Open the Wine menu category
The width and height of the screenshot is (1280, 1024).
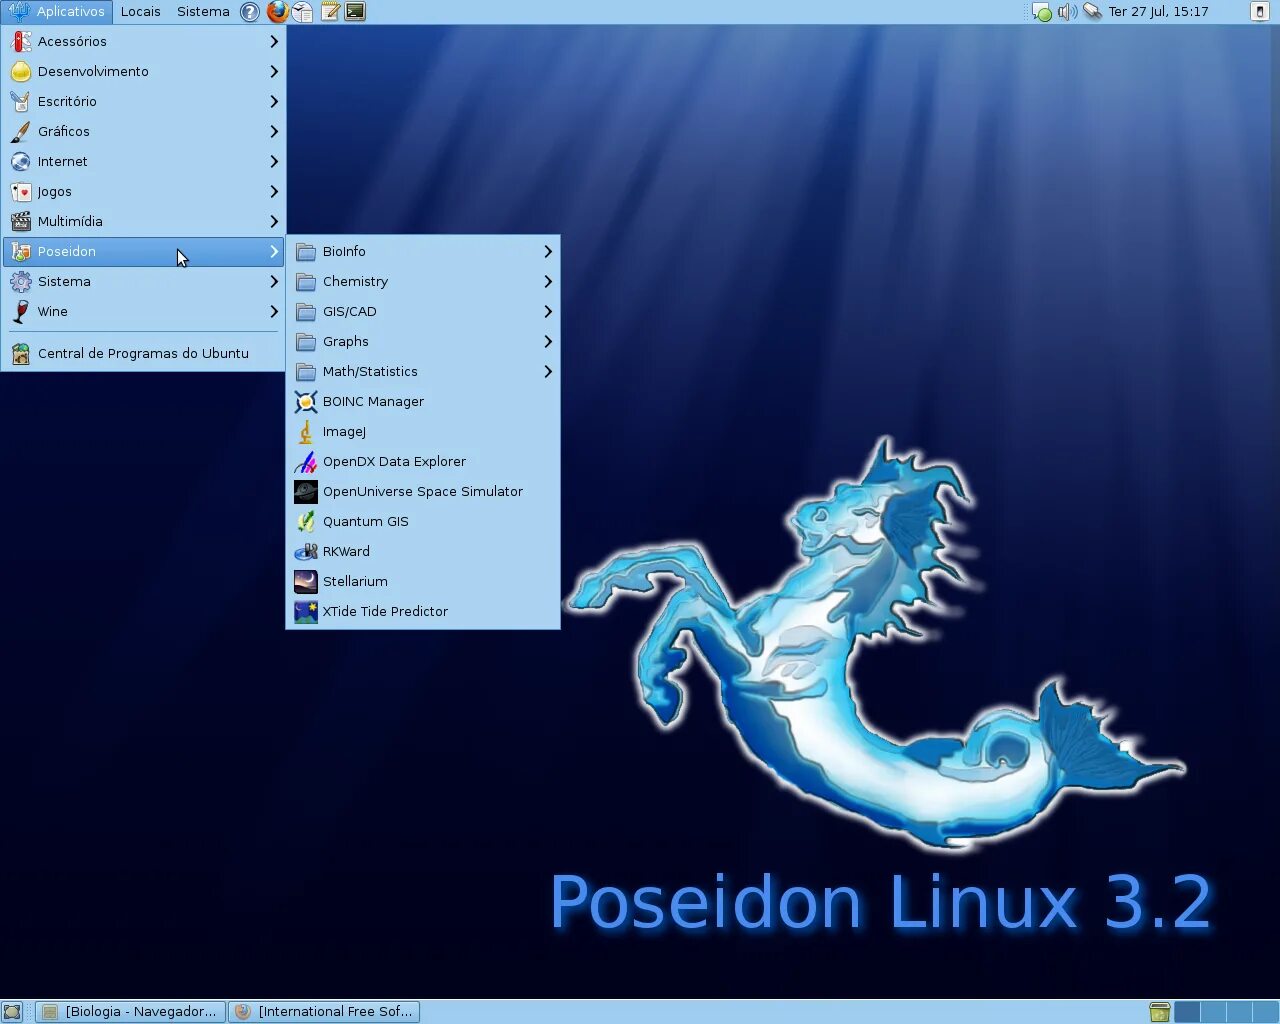tap(143, 311)
